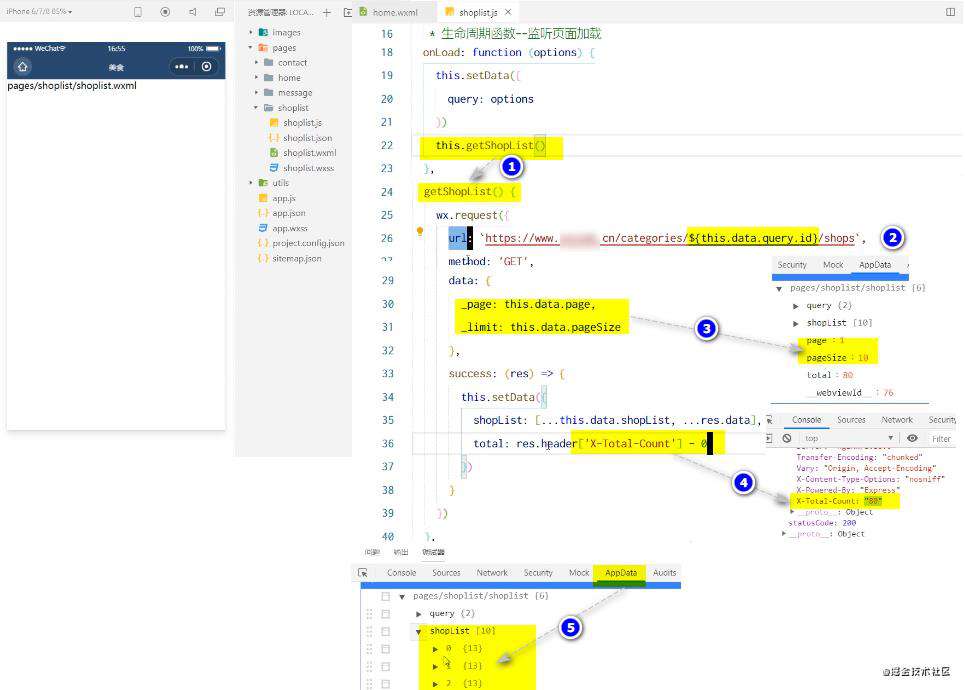965x690 pixels.
Task: Tick checkbox beside pages/shoplist/shoplist row
Action: (385, 596)
